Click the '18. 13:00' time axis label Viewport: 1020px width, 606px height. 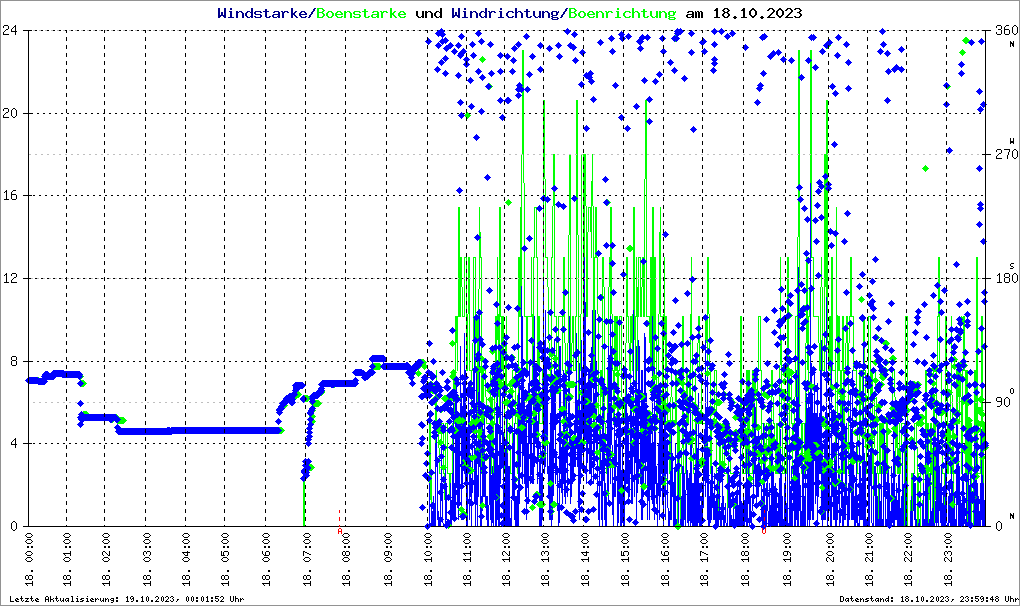546,559
